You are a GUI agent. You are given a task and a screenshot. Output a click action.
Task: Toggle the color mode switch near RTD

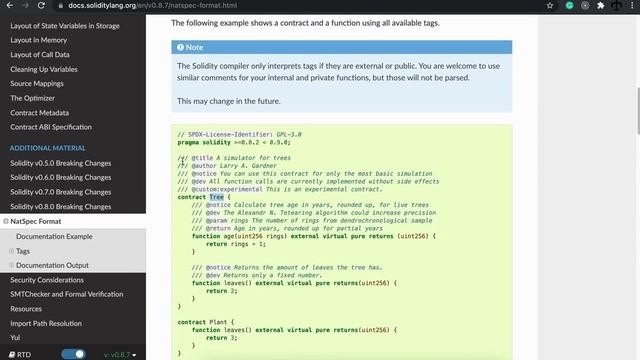[73, 354]
